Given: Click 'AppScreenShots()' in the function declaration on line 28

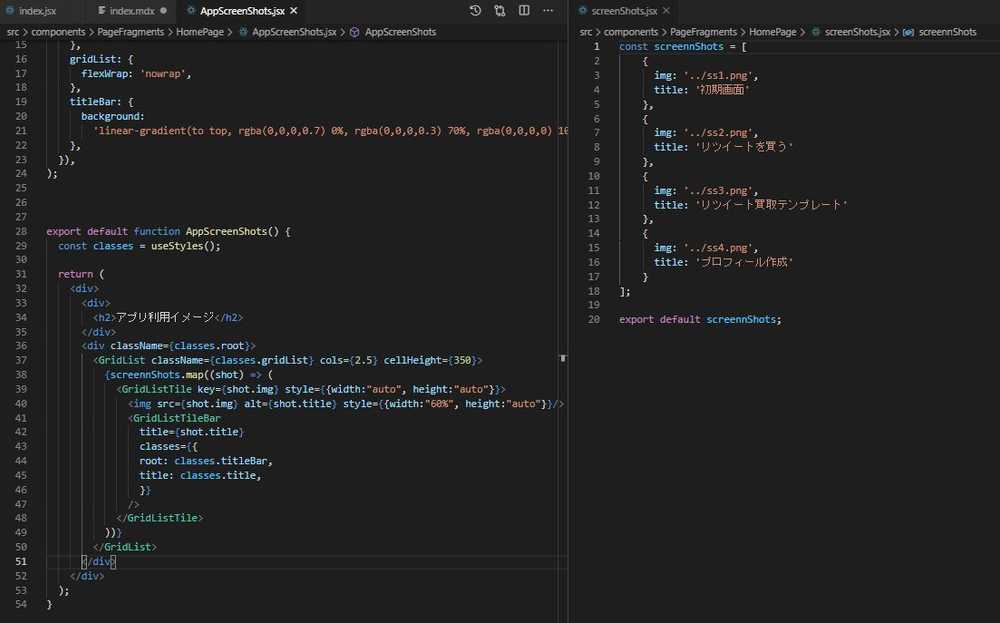Looking at the screenshot, I should coord(232,231).
